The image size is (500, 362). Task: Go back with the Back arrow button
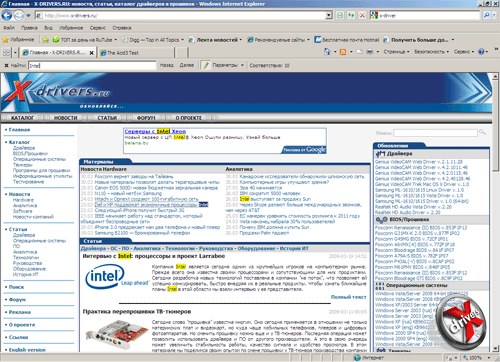(x=7, y=15)
